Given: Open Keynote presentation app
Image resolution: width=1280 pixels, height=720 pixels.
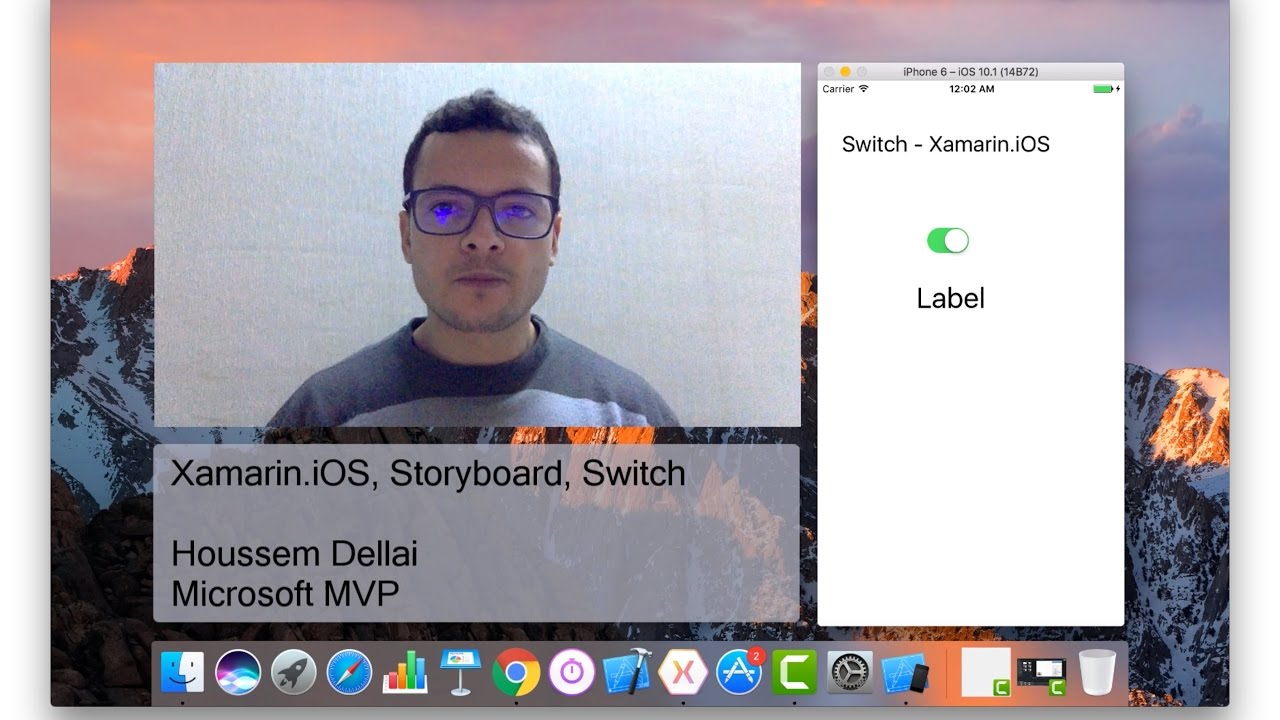Looking at the screenshot, I should pos(460,672).
